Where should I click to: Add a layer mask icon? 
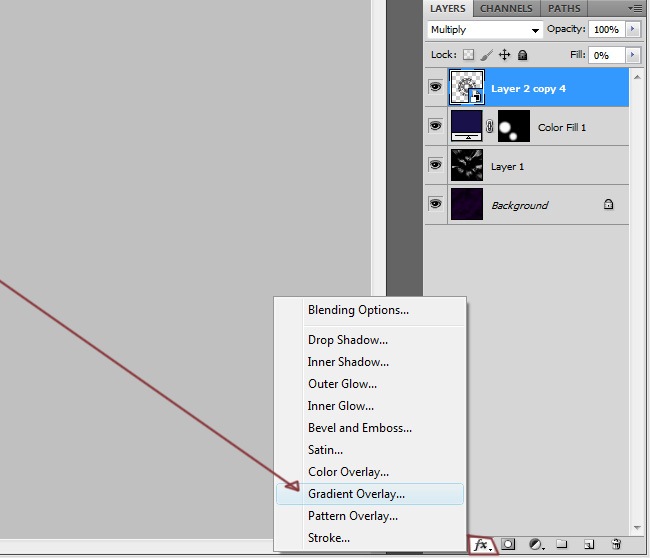[x=508, y=544]
